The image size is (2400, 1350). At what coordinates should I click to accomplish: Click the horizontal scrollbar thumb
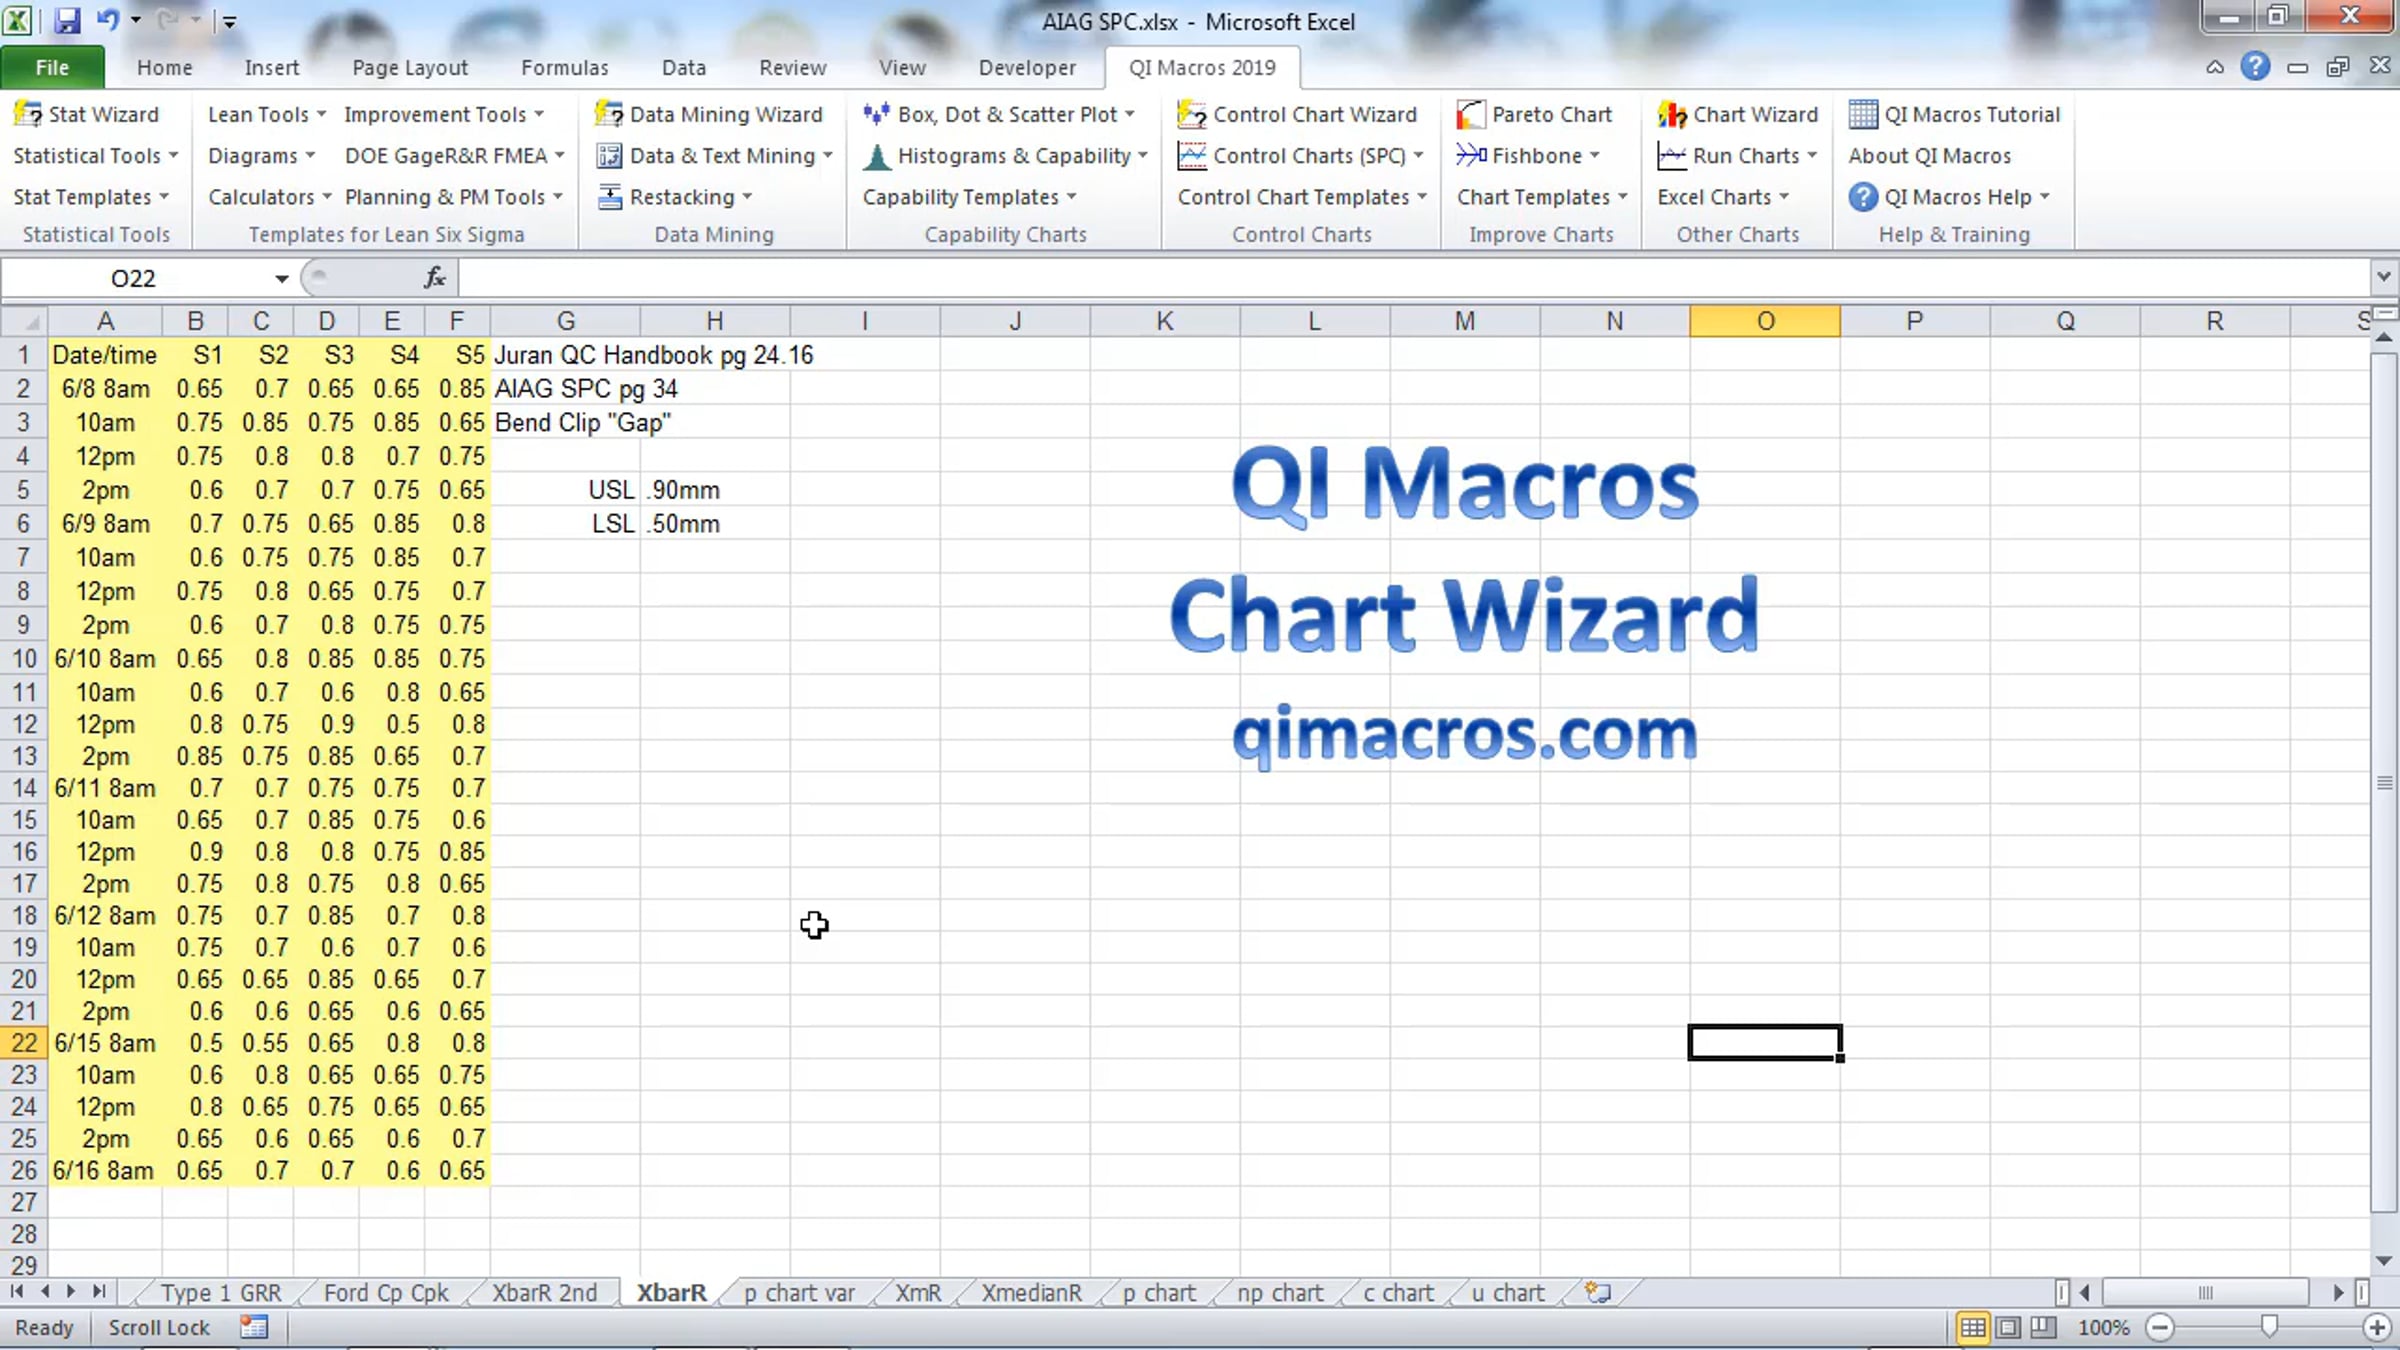2205,1293
